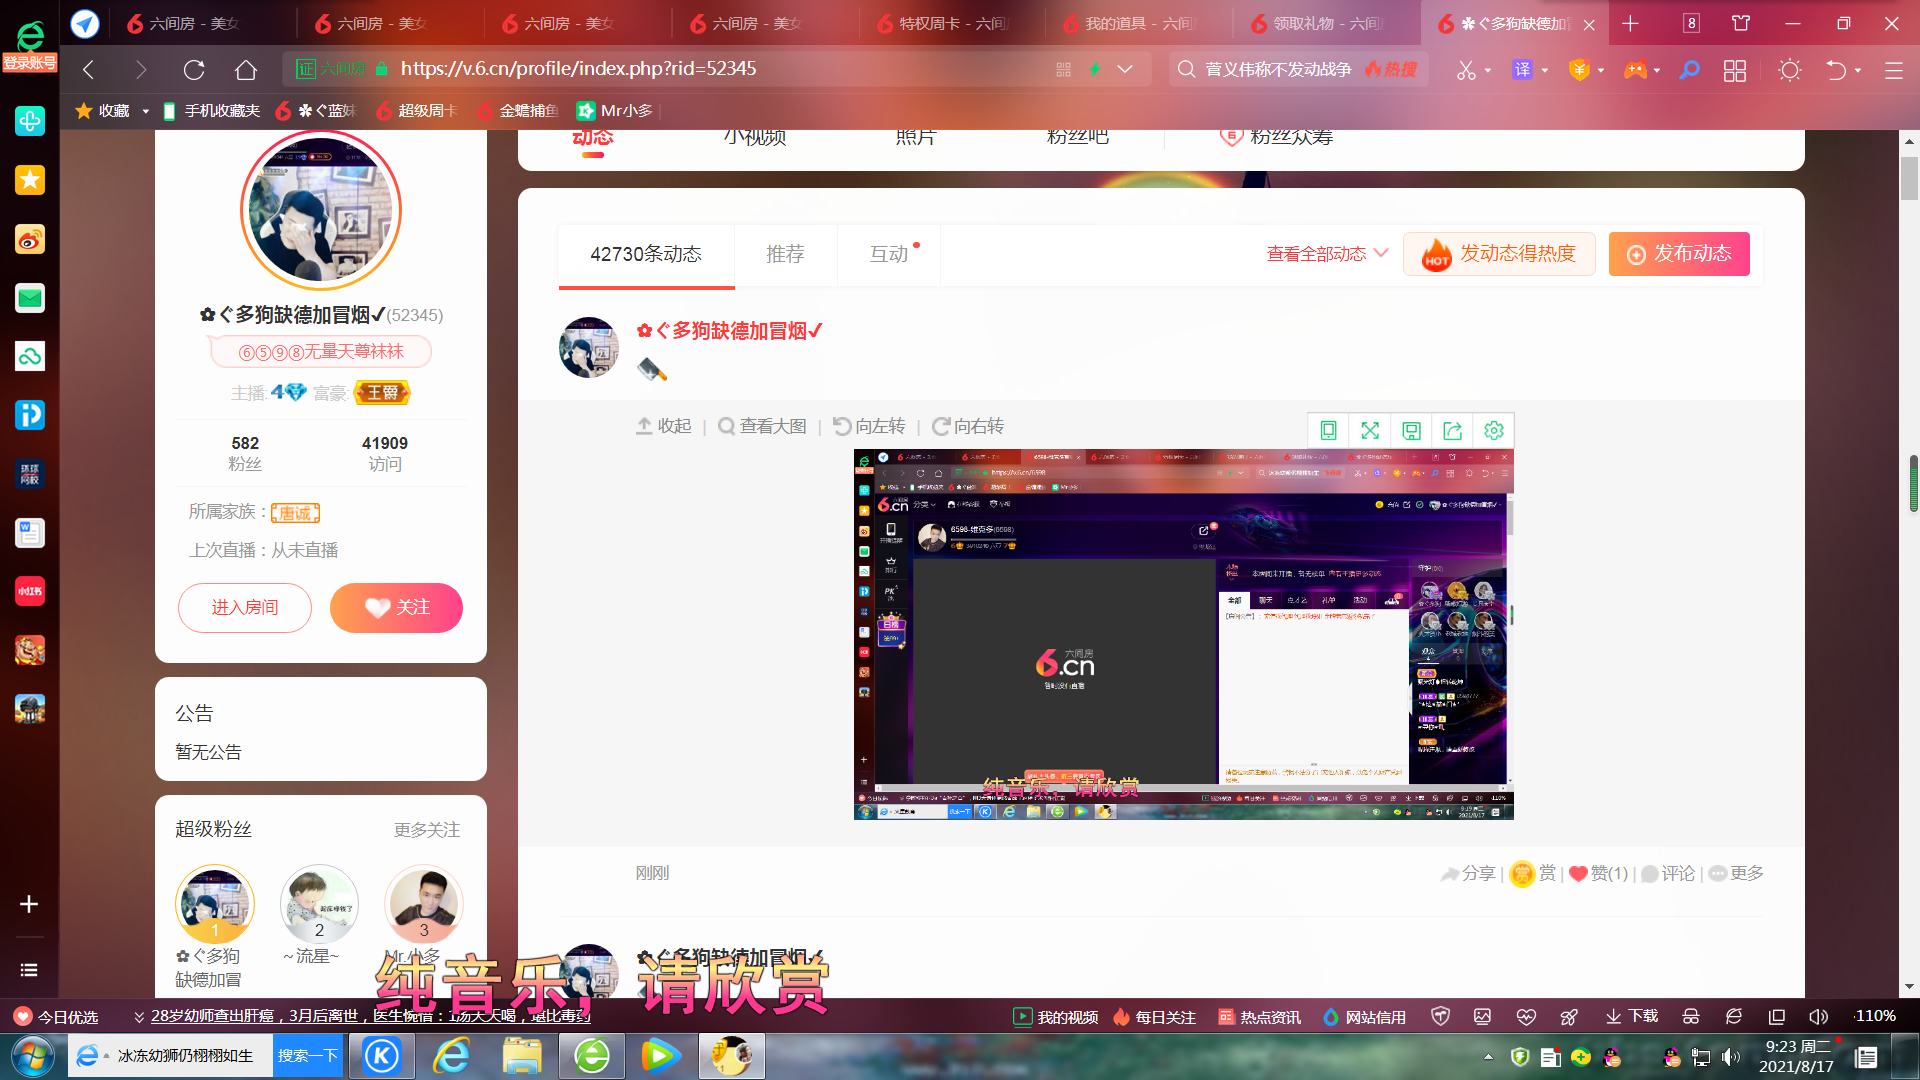1920x1080 pixels.
Task: Switch to the 互动 tab
Action: click(x=889, y=255)
